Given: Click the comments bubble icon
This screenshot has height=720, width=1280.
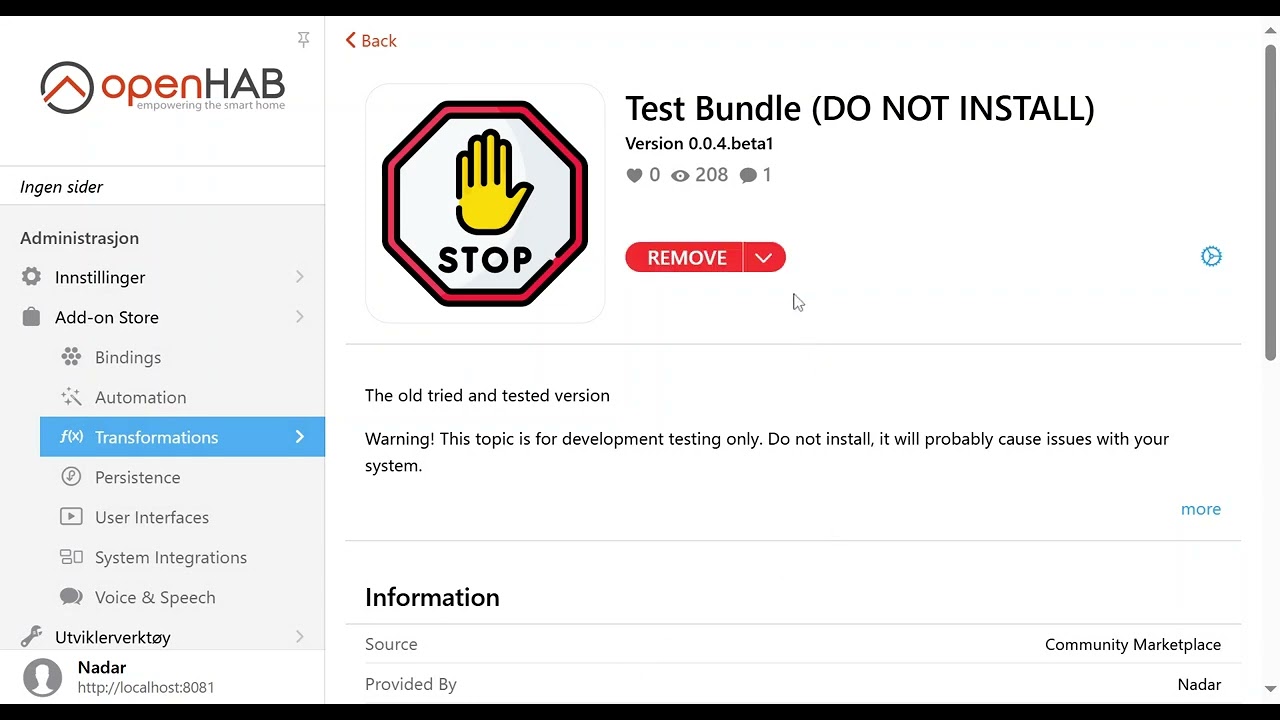Looking at the screenshot, I should pos(748,176).
